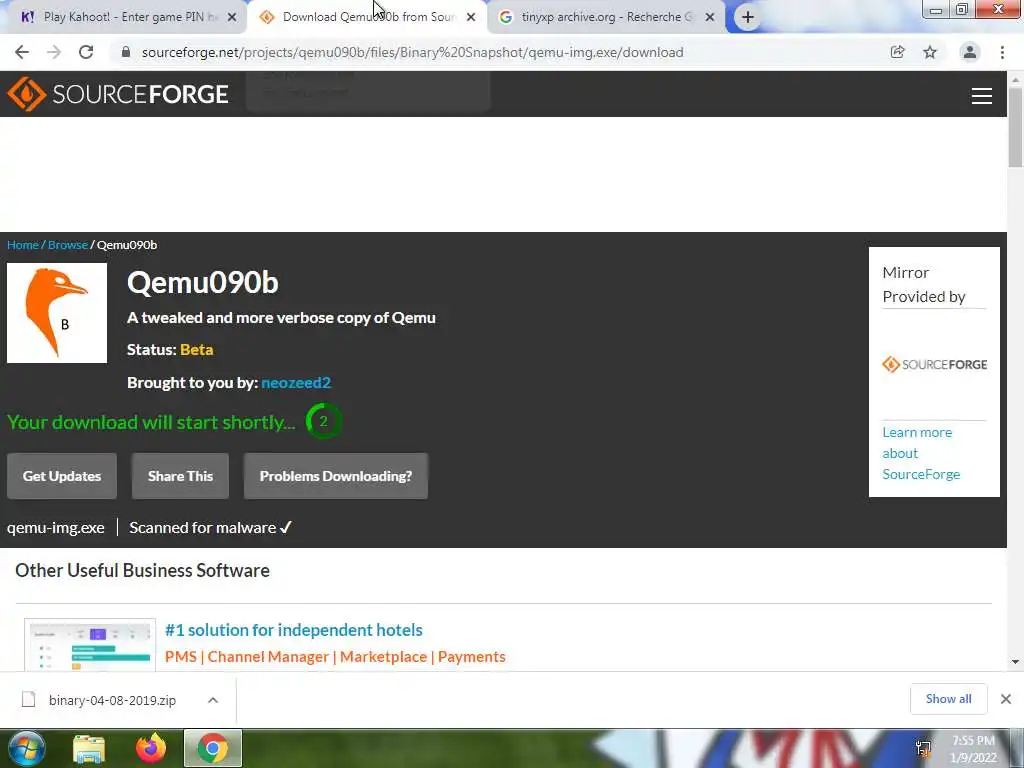Click 'Other Useful Business Software' heading
The height and width of the screenshot is (768, 1024).
142,570
